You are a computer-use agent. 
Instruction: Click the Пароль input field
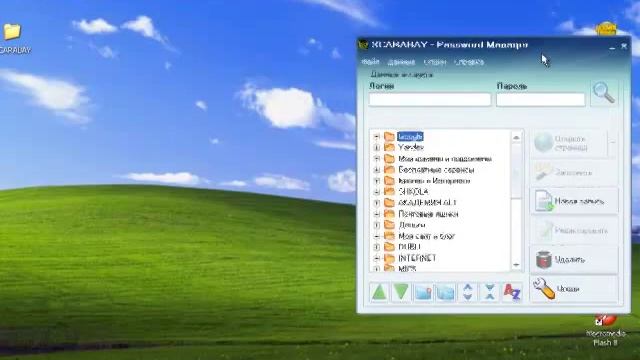tap(540, 100)
